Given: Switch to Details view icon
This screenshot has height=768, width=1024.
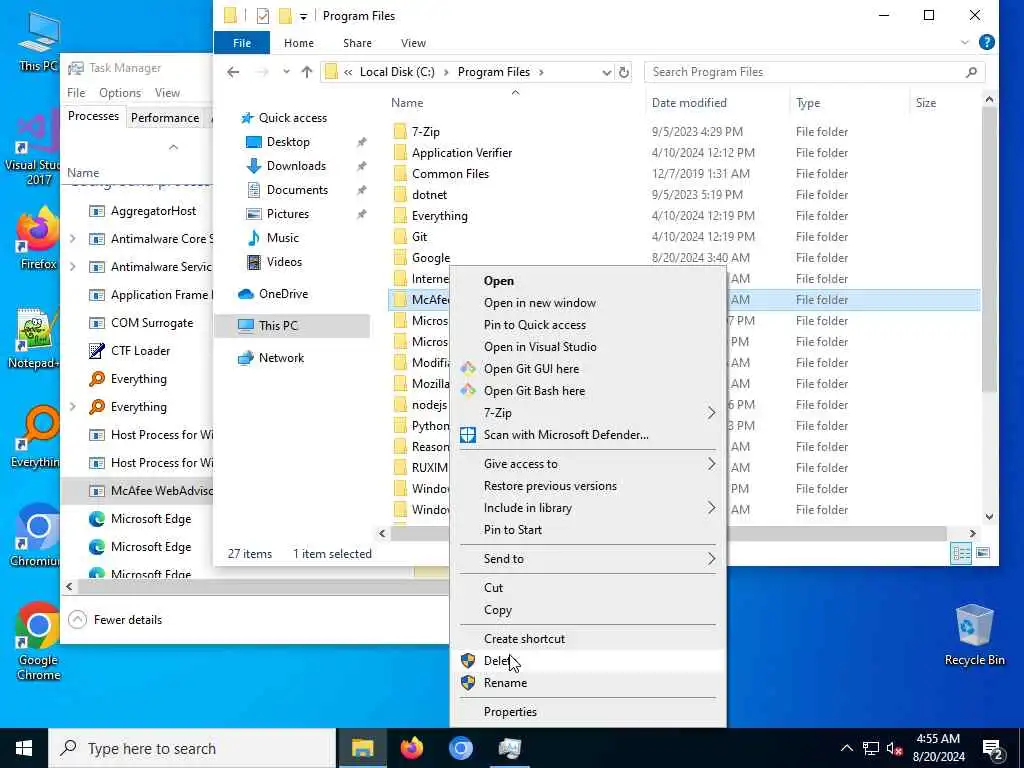Looking at the screenshot, I should pos(961,554).
